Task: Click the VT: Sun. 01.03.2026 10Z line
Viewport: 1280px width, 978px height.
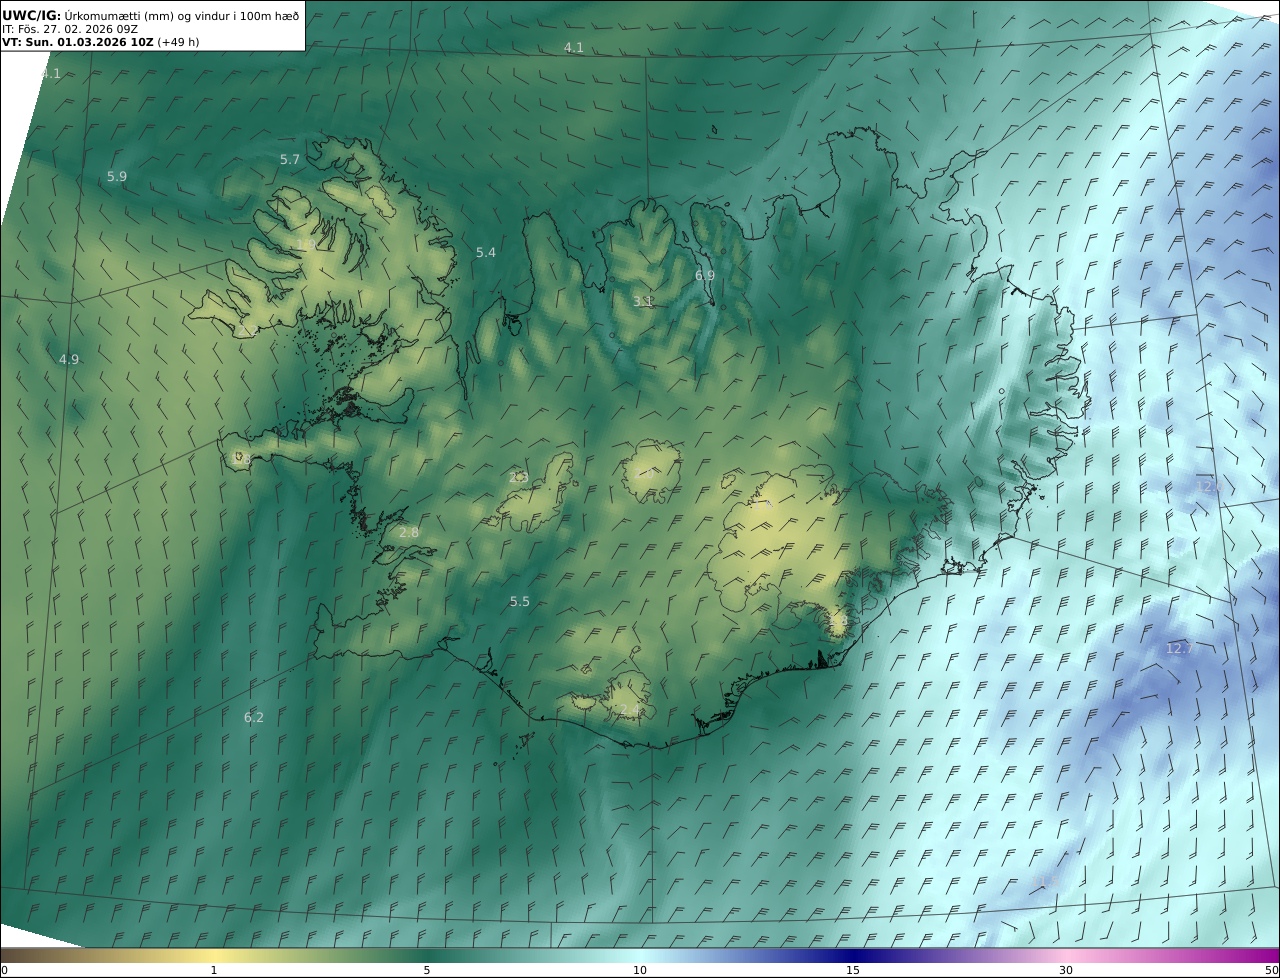Action: pos(101,42)
